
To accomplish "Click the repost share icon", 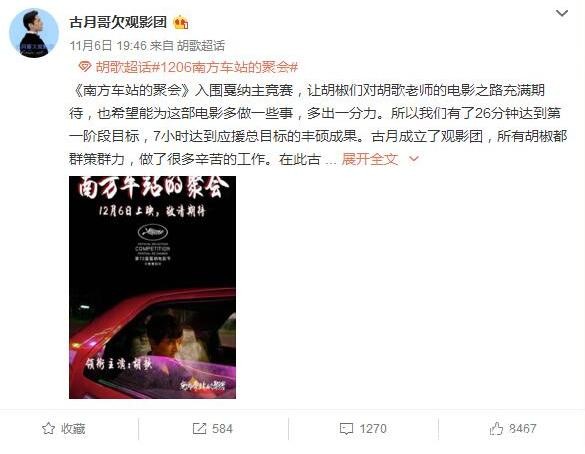I will pyautogui.click(x=199, y=429).
